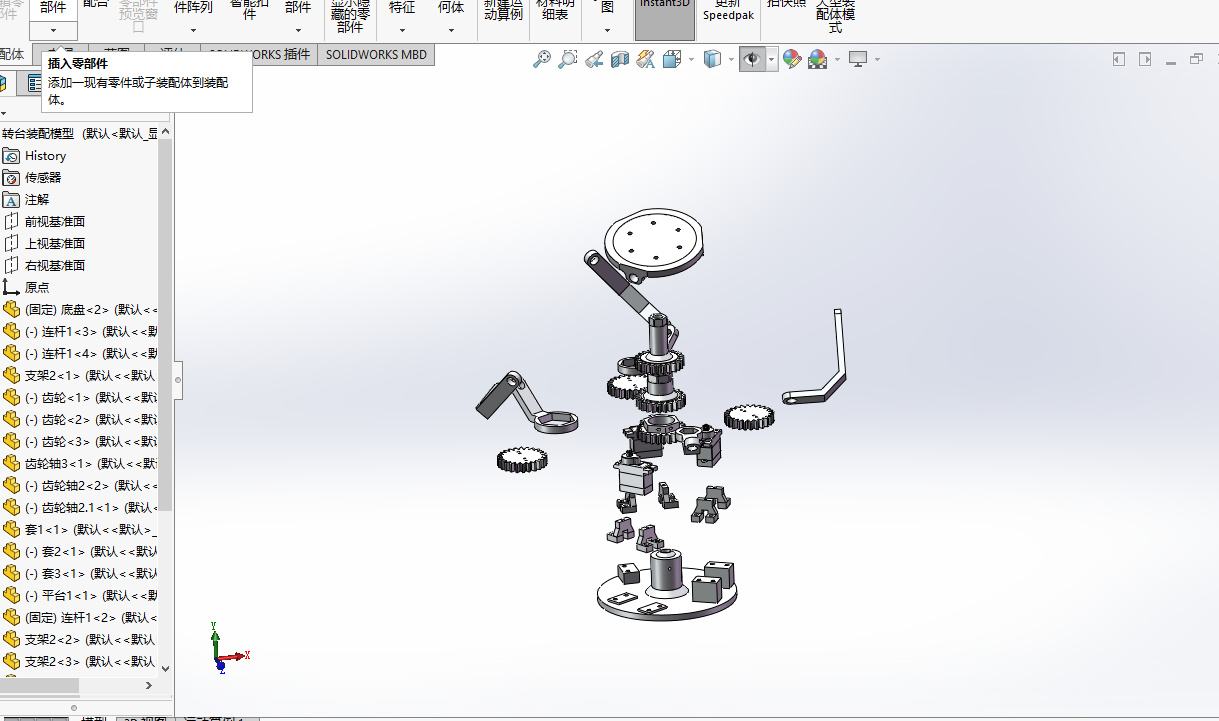Open the 特征 dropdown arrow
The image size is (1219, 721).
[402, 30]
